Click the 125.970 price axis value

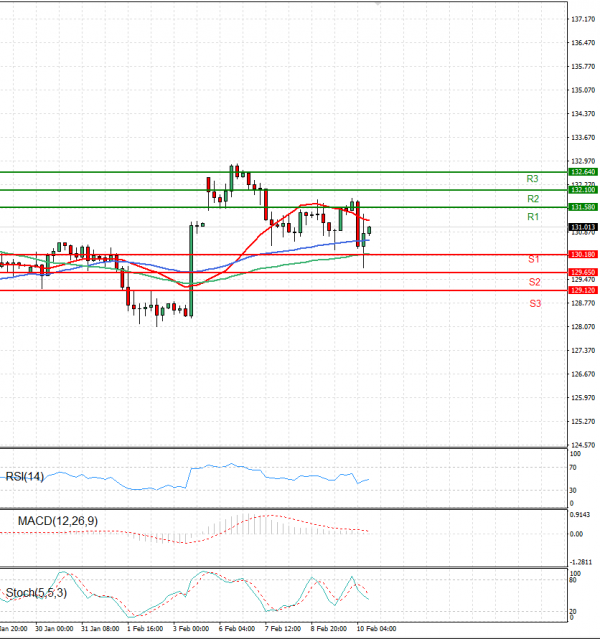[583, 398]
